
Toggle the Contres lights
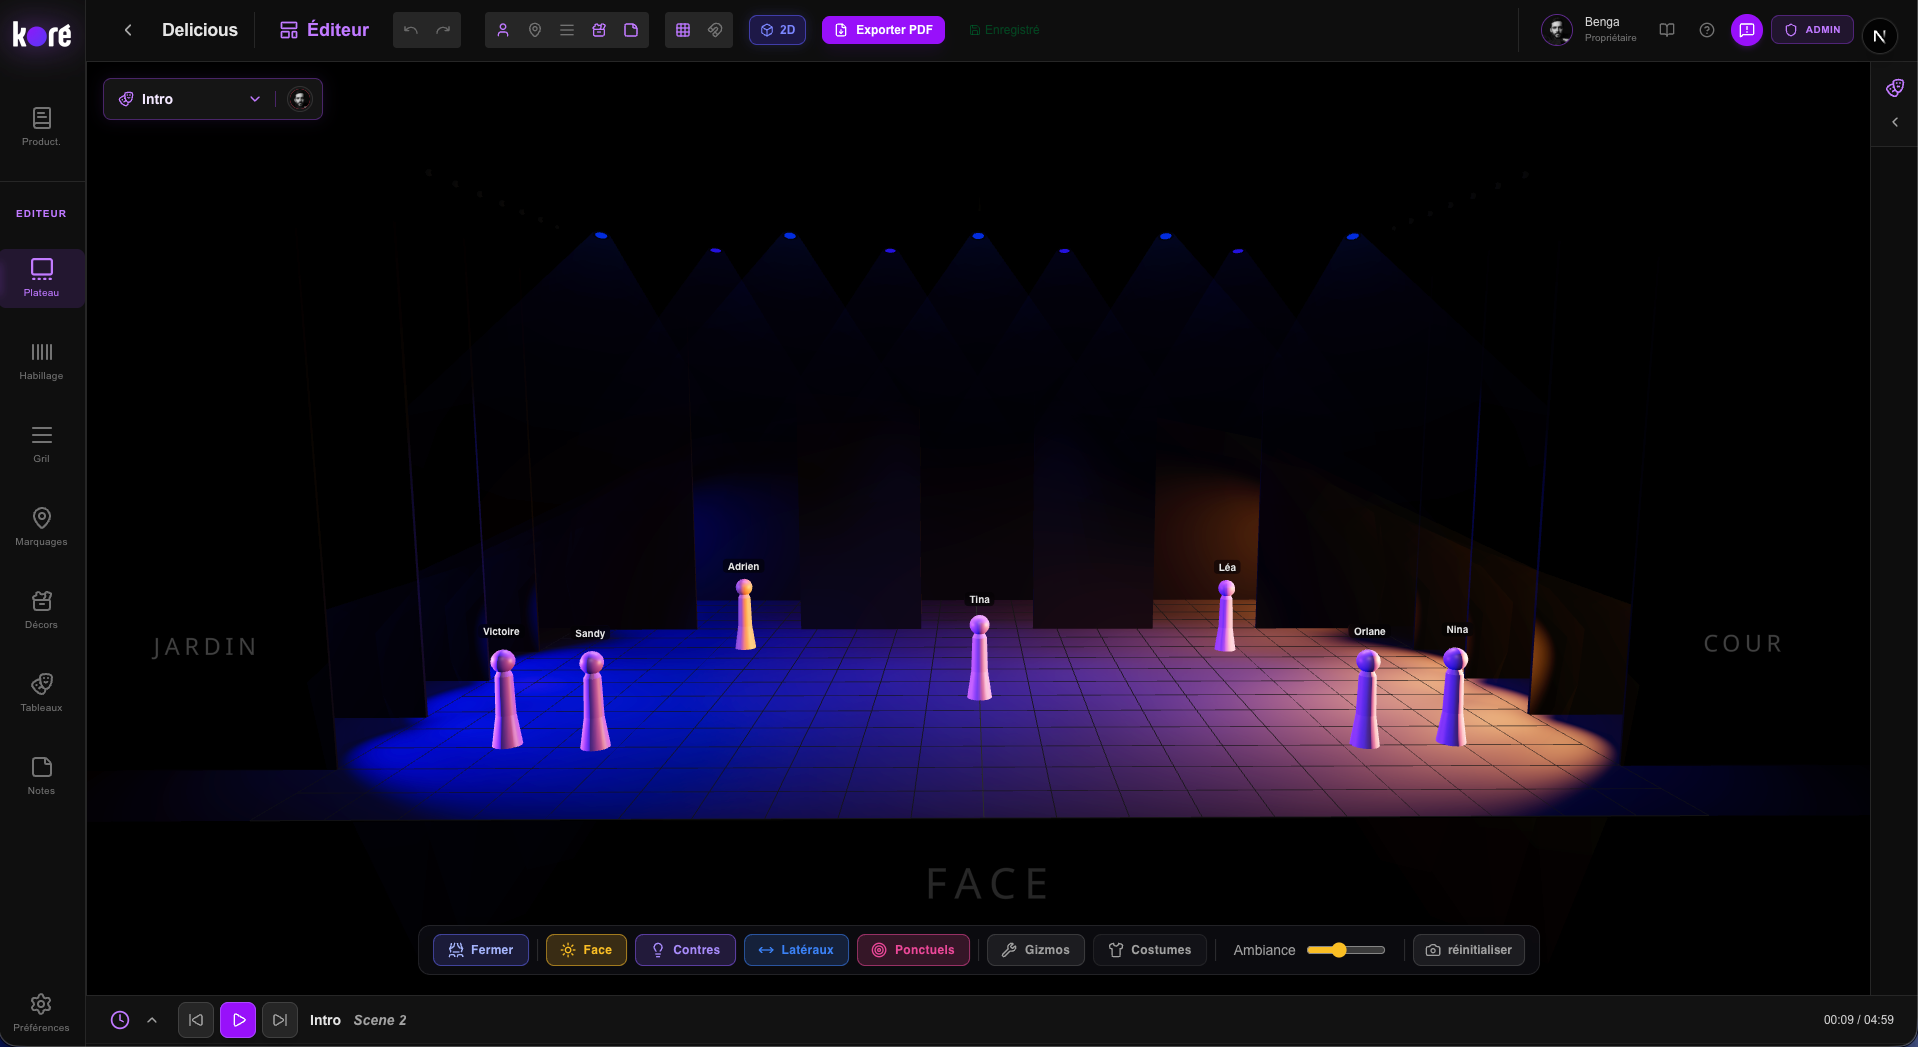685,950
